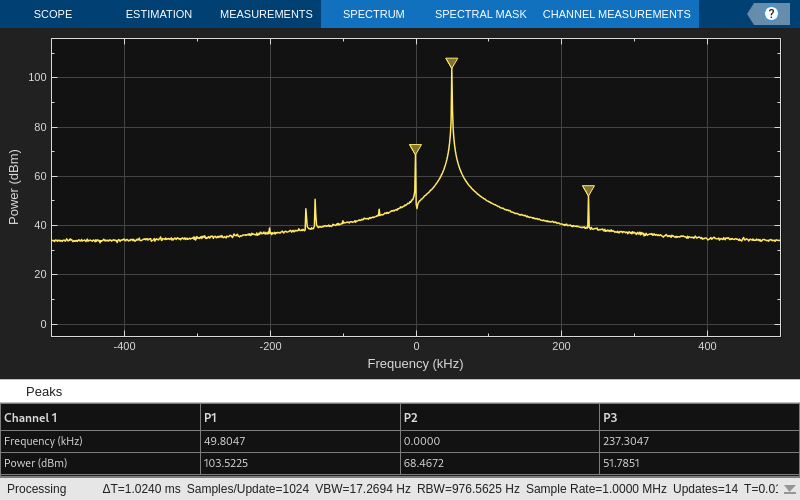Click the peak marker near 237 kHz
The height and width of the screenshot is (500, 800).
tap(588, 190)
